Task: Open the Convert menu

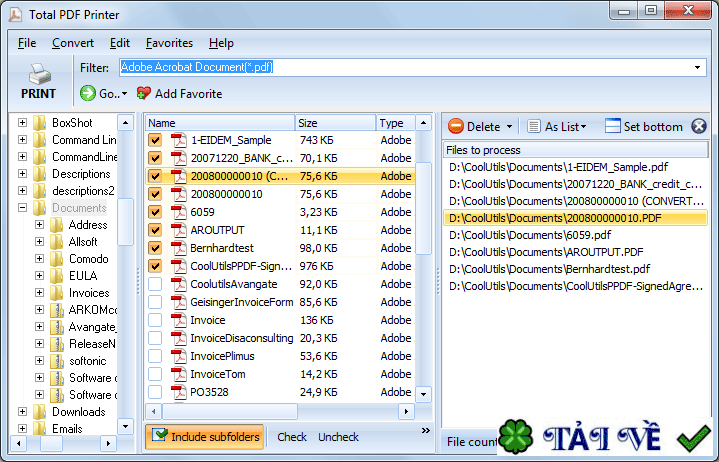Action: [x=73, y=43]
